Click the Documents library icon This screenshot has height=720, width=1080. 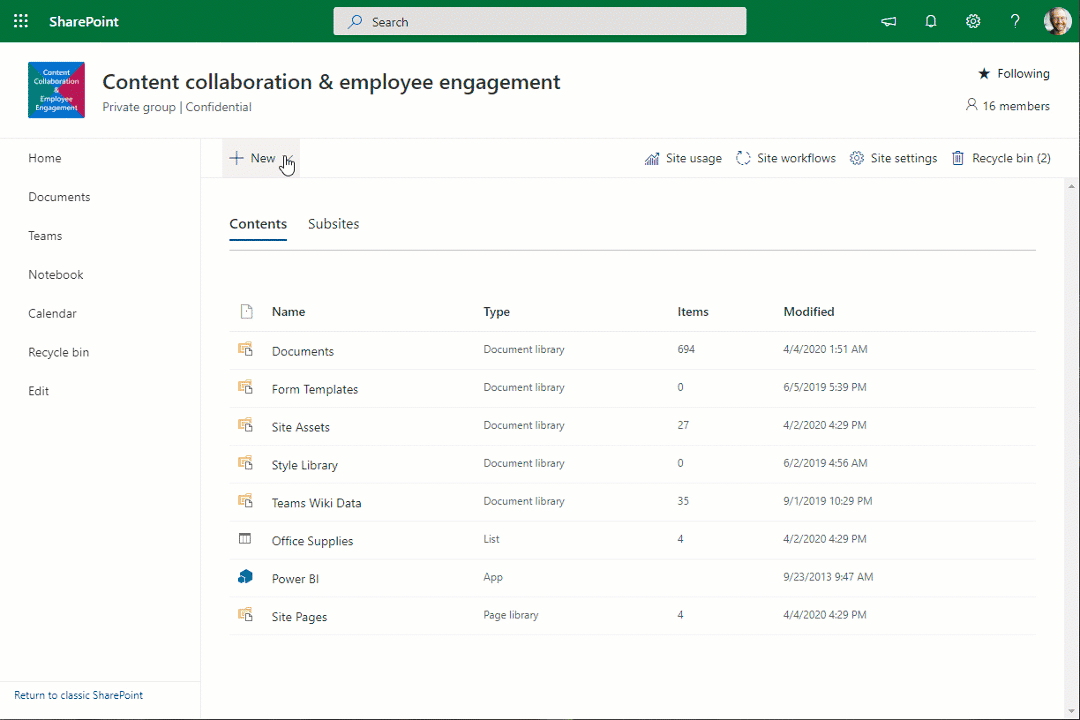pos(245,349)
